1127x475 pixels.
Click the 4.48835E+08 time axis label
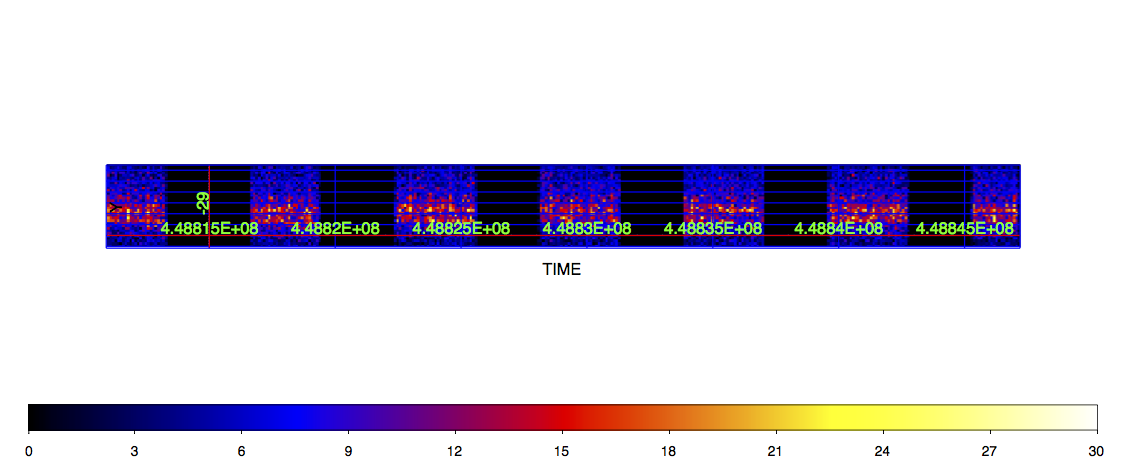712,229
